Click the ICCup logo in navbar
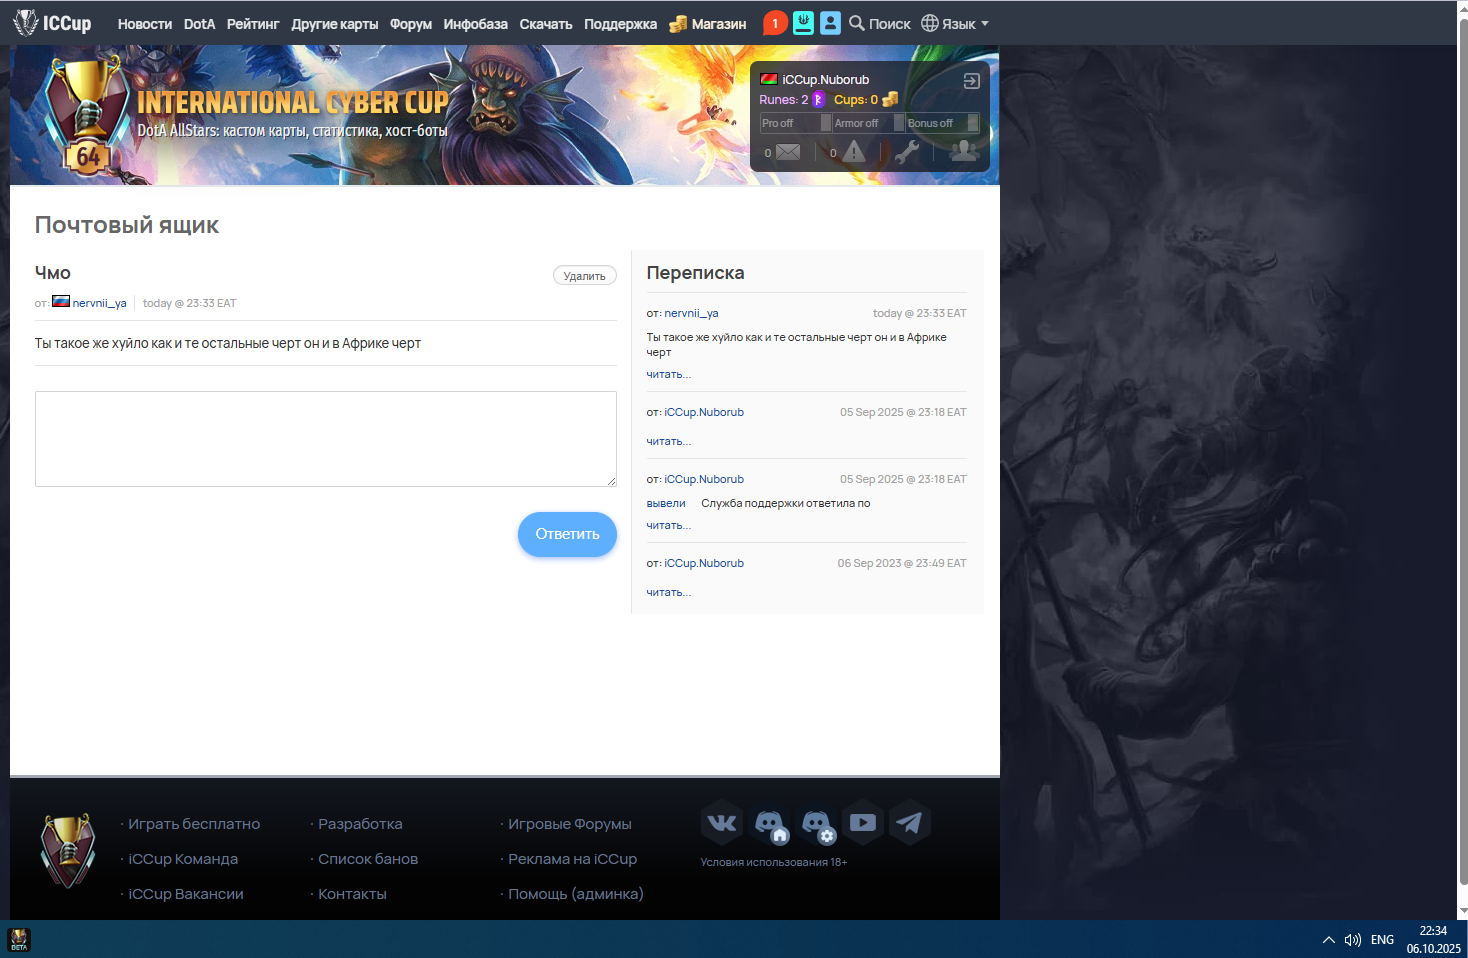 coord(52,23)
